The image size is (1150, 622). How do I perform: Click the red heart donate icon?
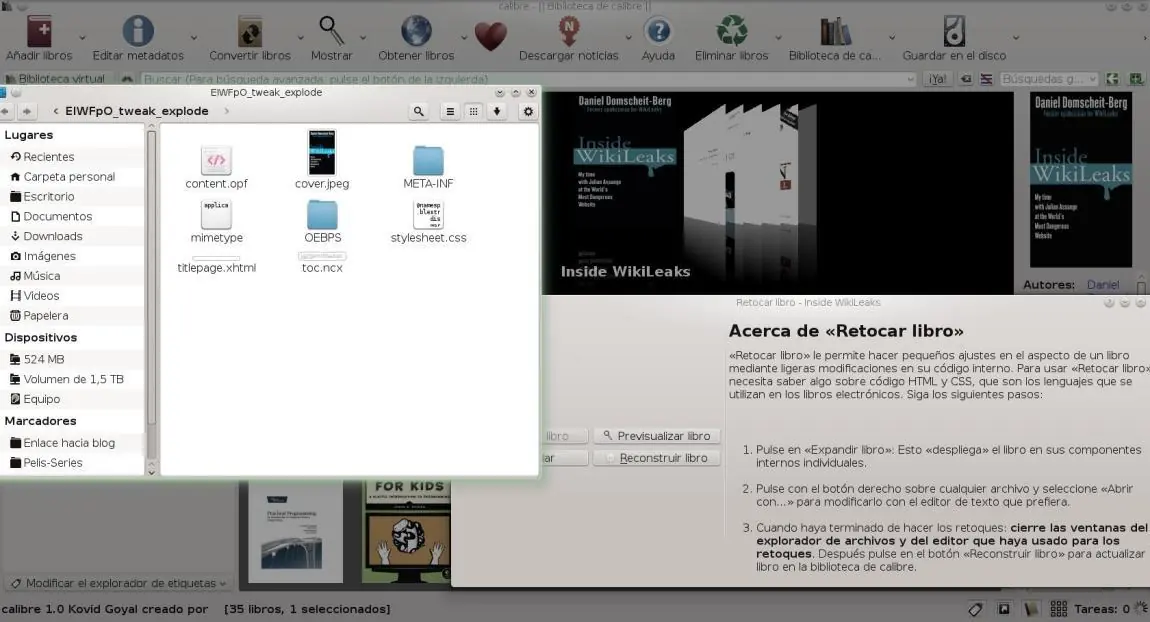point(491,35)
